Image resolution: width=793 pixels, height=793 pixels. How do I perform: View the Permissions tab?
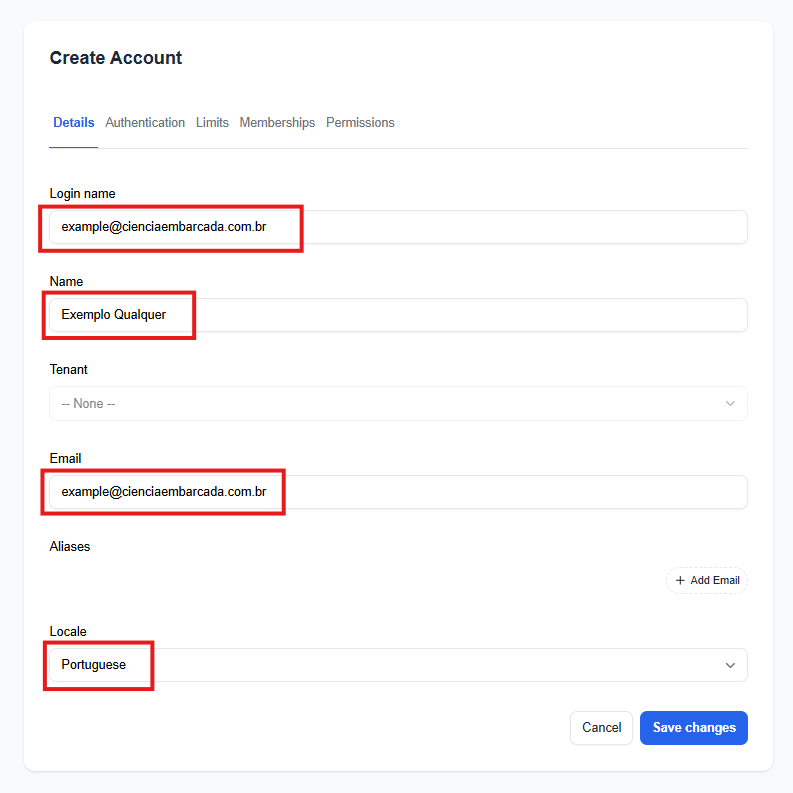click(360, 123)
